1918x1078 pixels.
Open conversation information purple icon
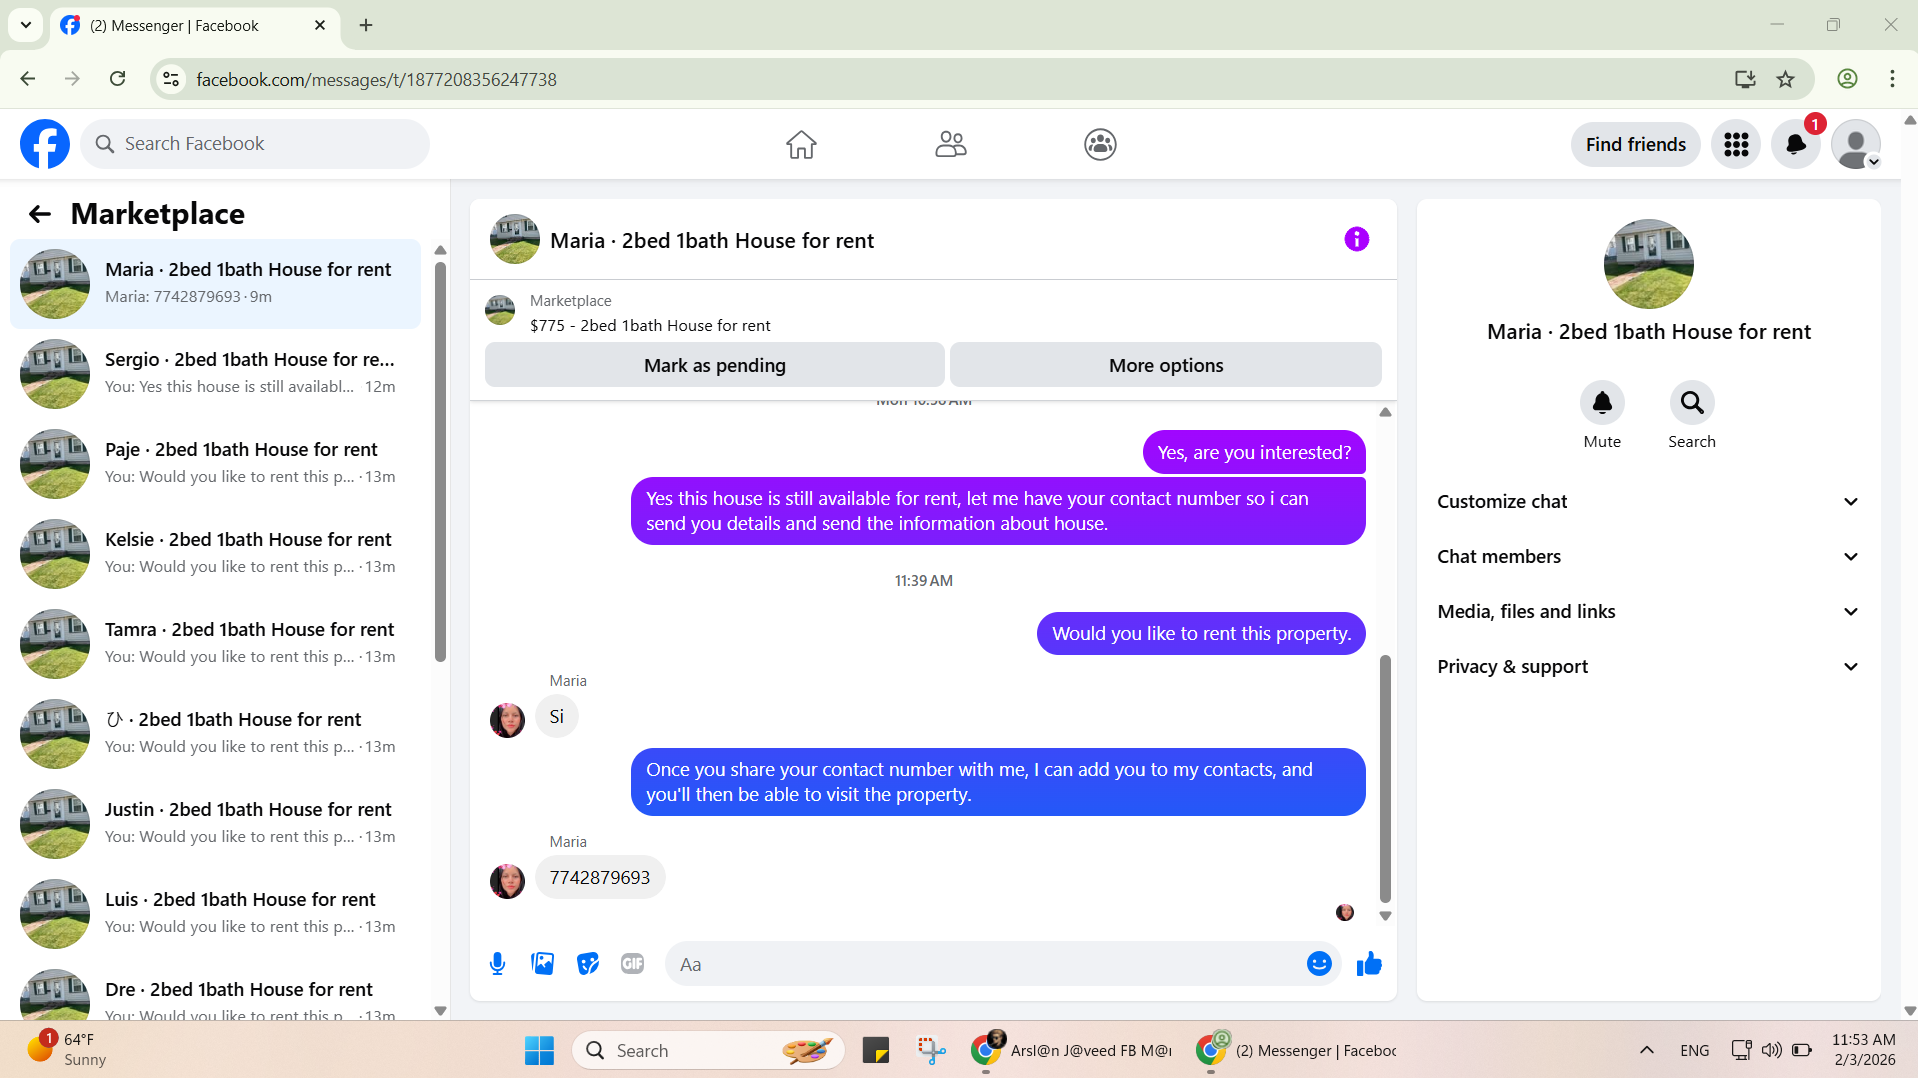pos(1356,239)
